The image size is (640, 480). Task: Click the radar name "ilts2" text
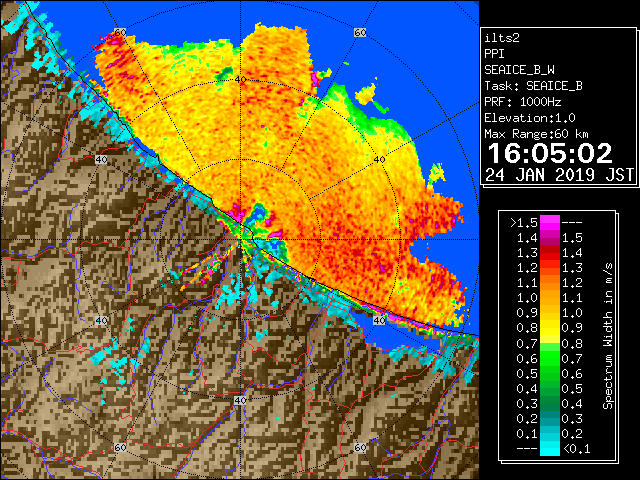tap(502, 38)
